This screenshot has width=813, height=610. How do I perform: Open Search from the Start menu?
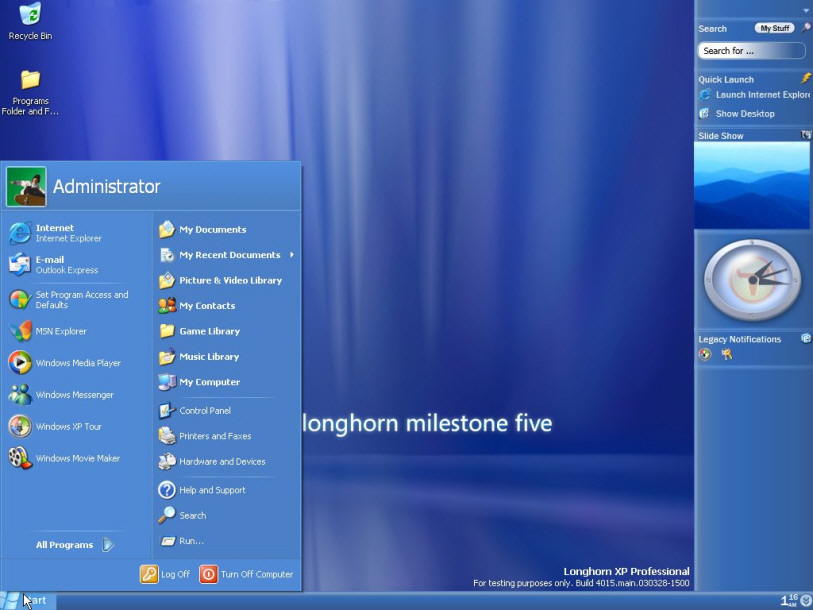point(183,515)
